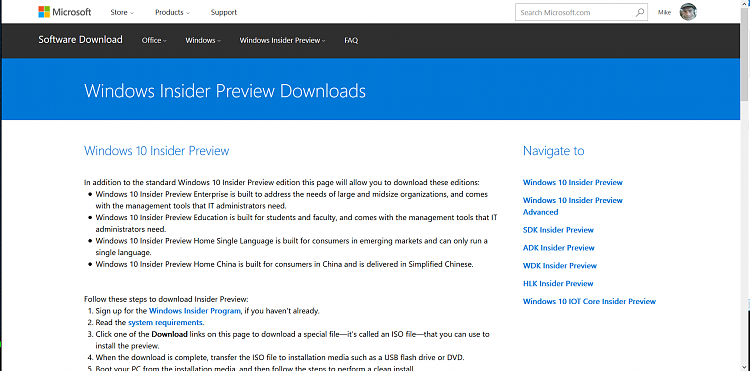Click the Home China bullet text
The width and height of the screenshot is (750, 371).
tap(284, 264)
